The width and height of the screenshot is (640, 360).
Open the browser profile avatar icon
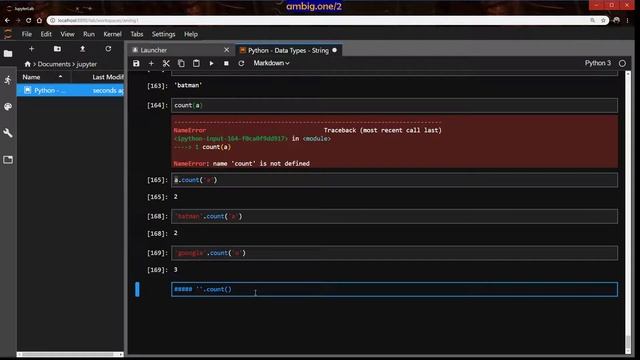click(616, 20)
